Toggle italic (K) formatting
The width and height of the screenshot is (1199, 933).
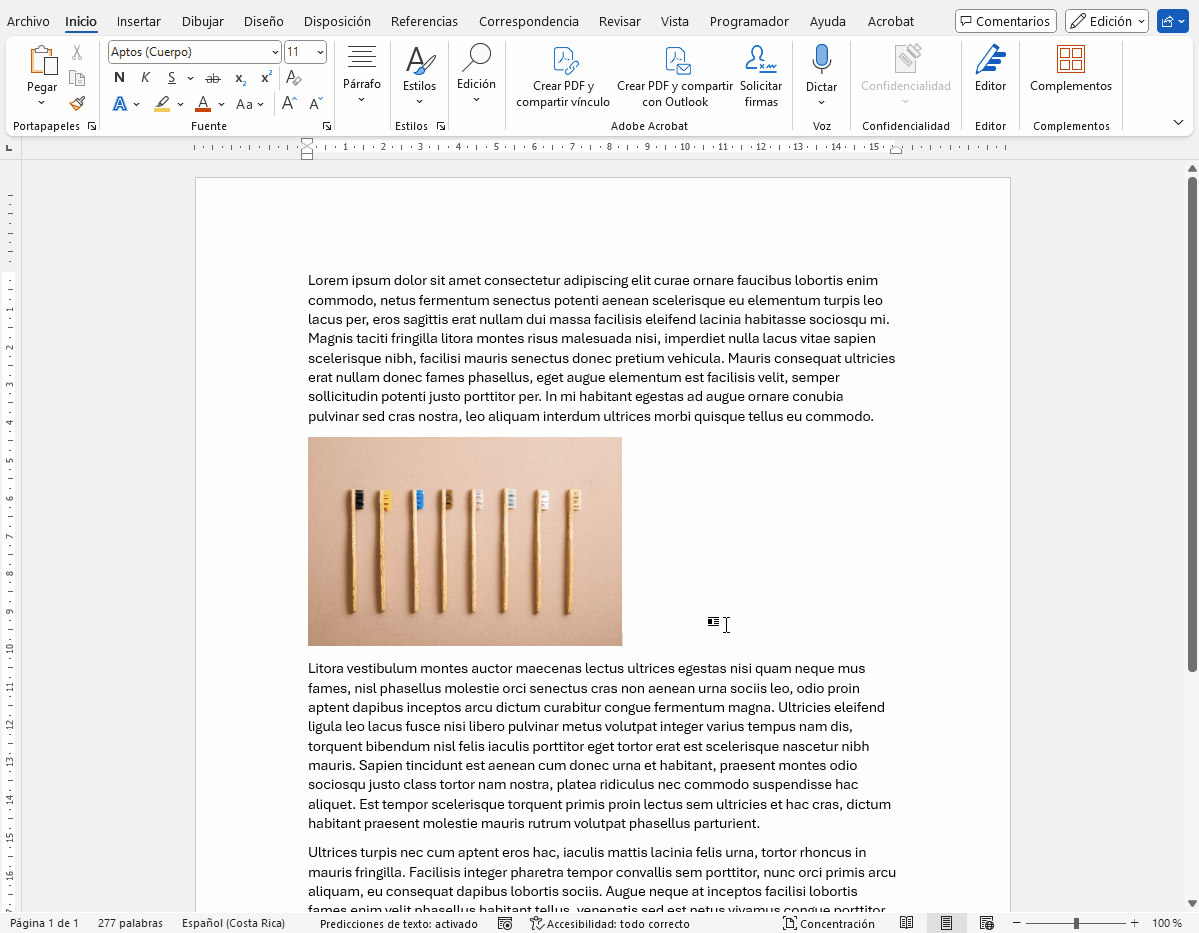coord(146,78)
